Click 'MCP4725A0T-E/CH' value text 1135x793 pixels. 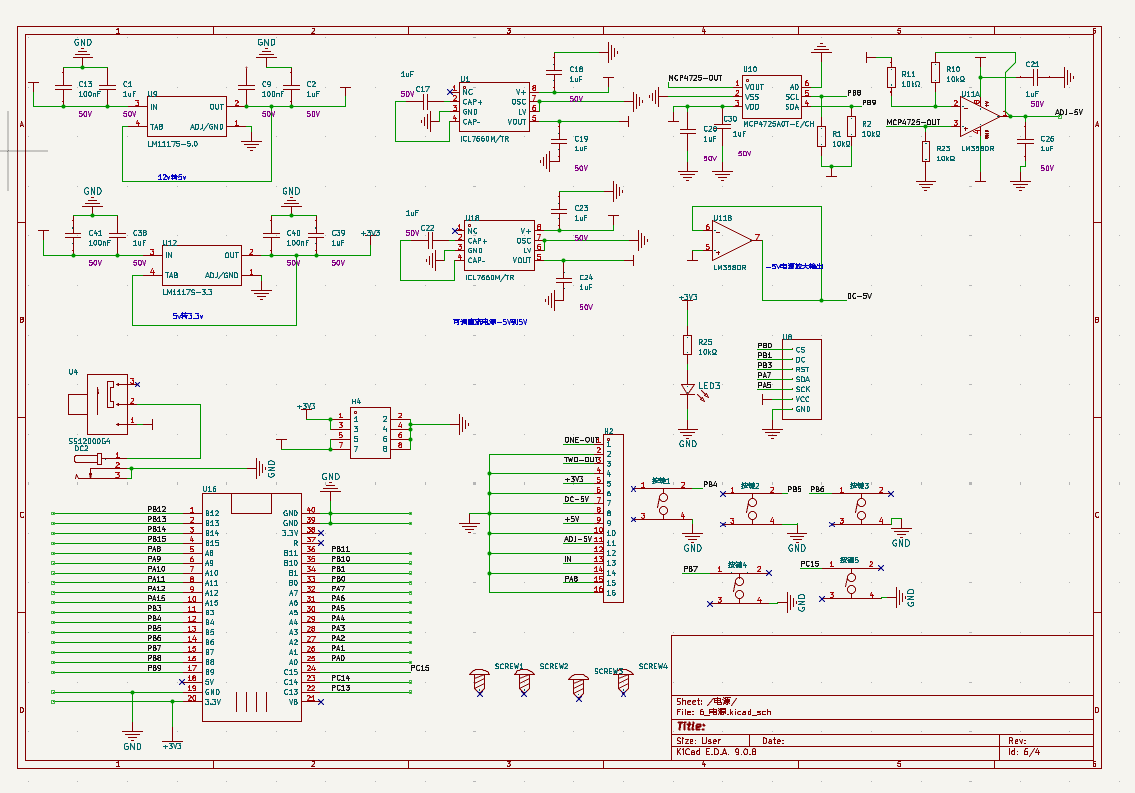click(779, 124)
